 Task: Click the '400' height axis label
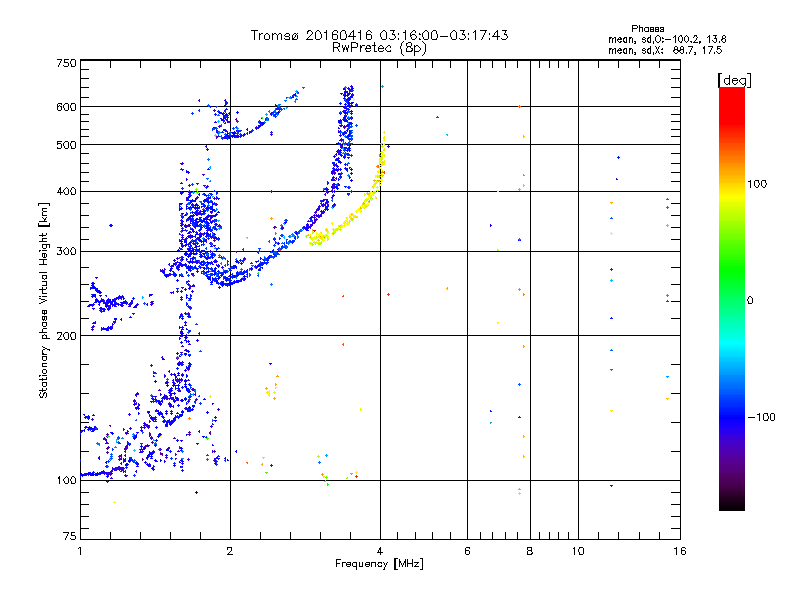click(67, 191)
